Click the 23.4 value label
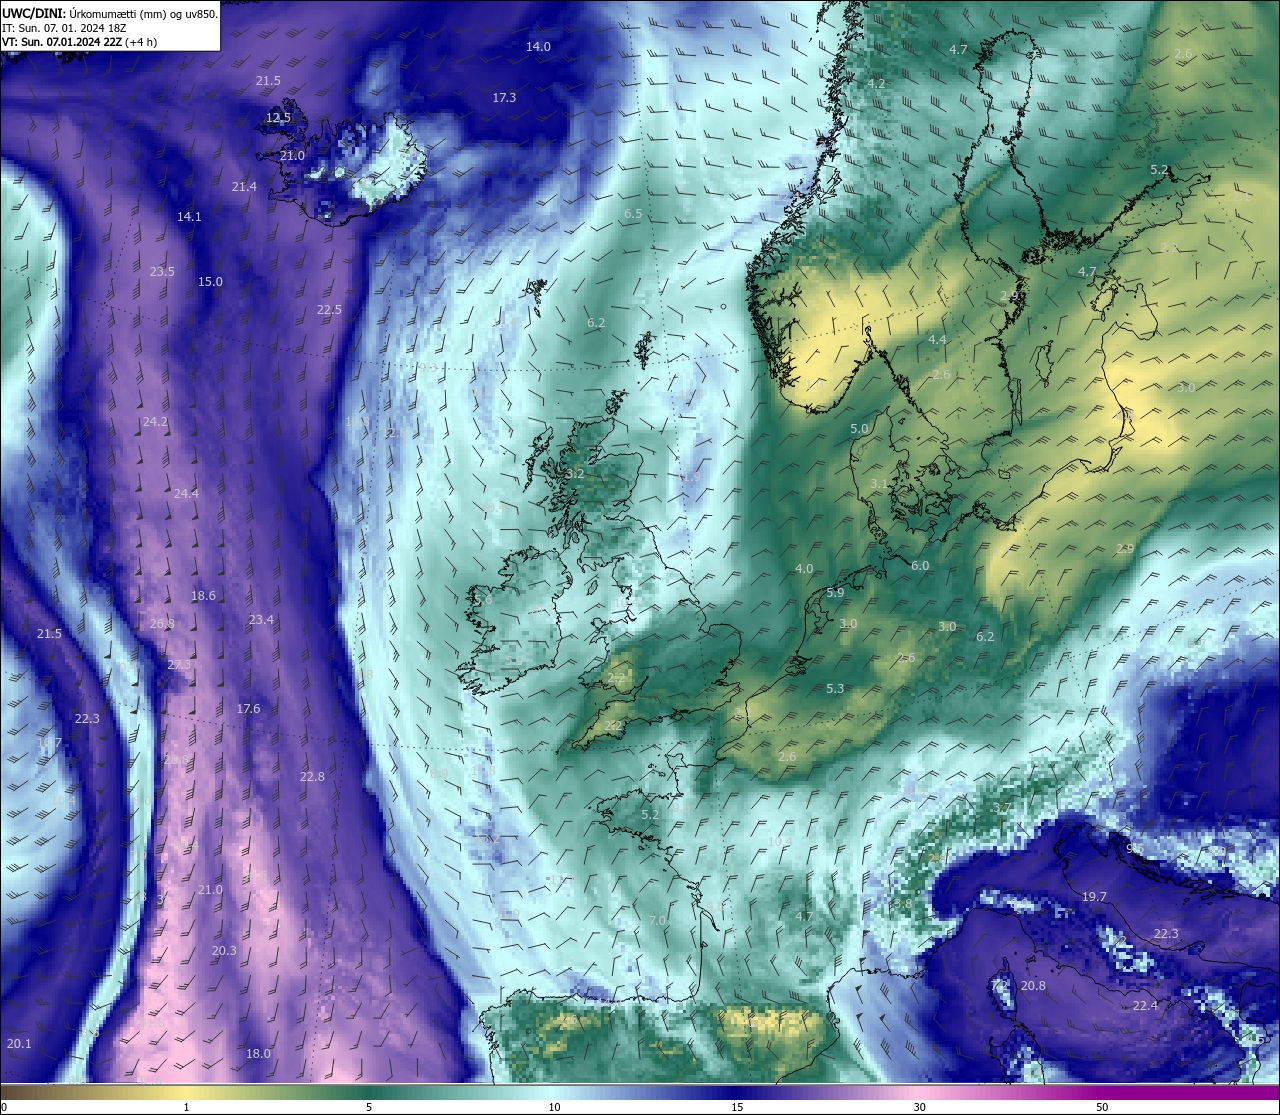 click(261, 620)
